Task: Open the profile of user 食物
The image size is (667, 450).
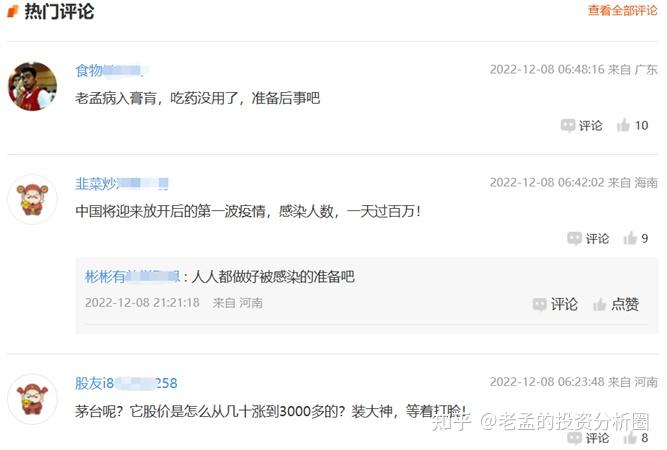Action: (110, 70)
